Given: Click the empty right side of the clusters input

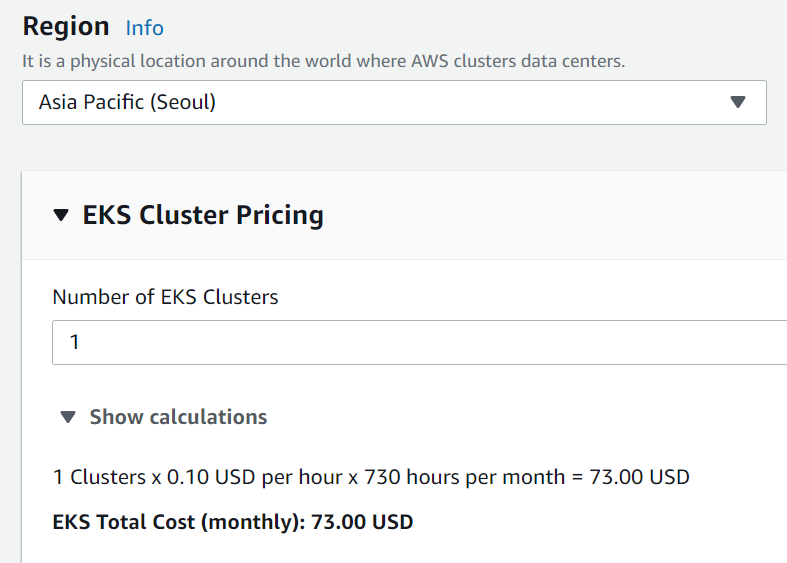Looking at the screenshot, I should [600, 342].
